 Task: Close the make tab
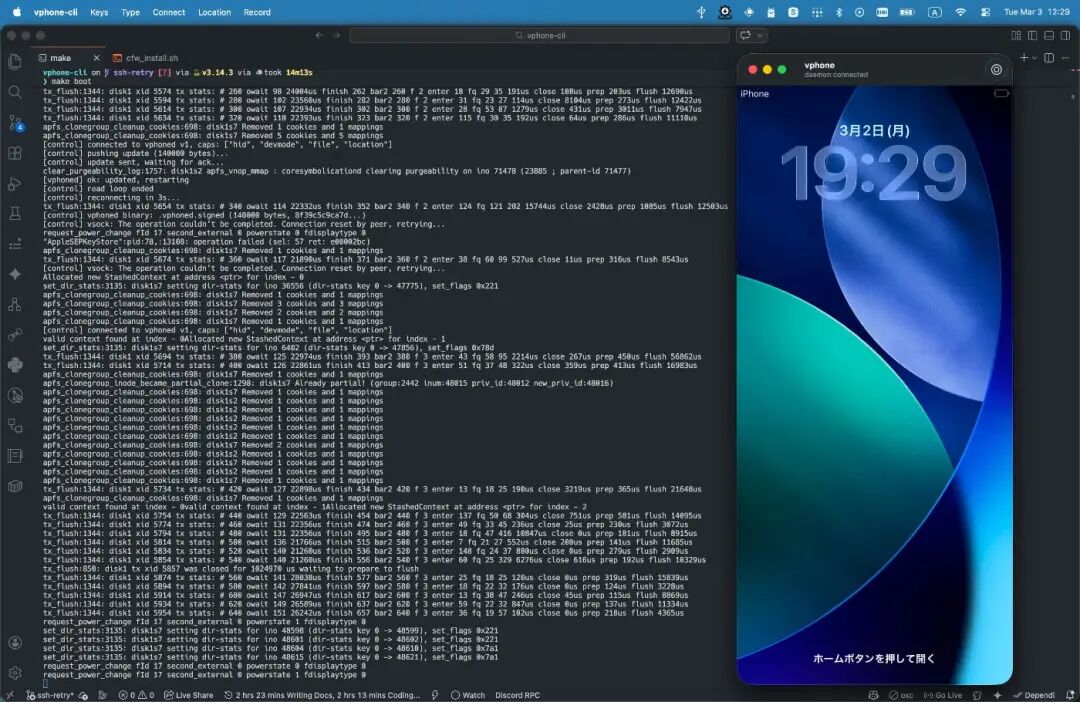tap(96, 58)
